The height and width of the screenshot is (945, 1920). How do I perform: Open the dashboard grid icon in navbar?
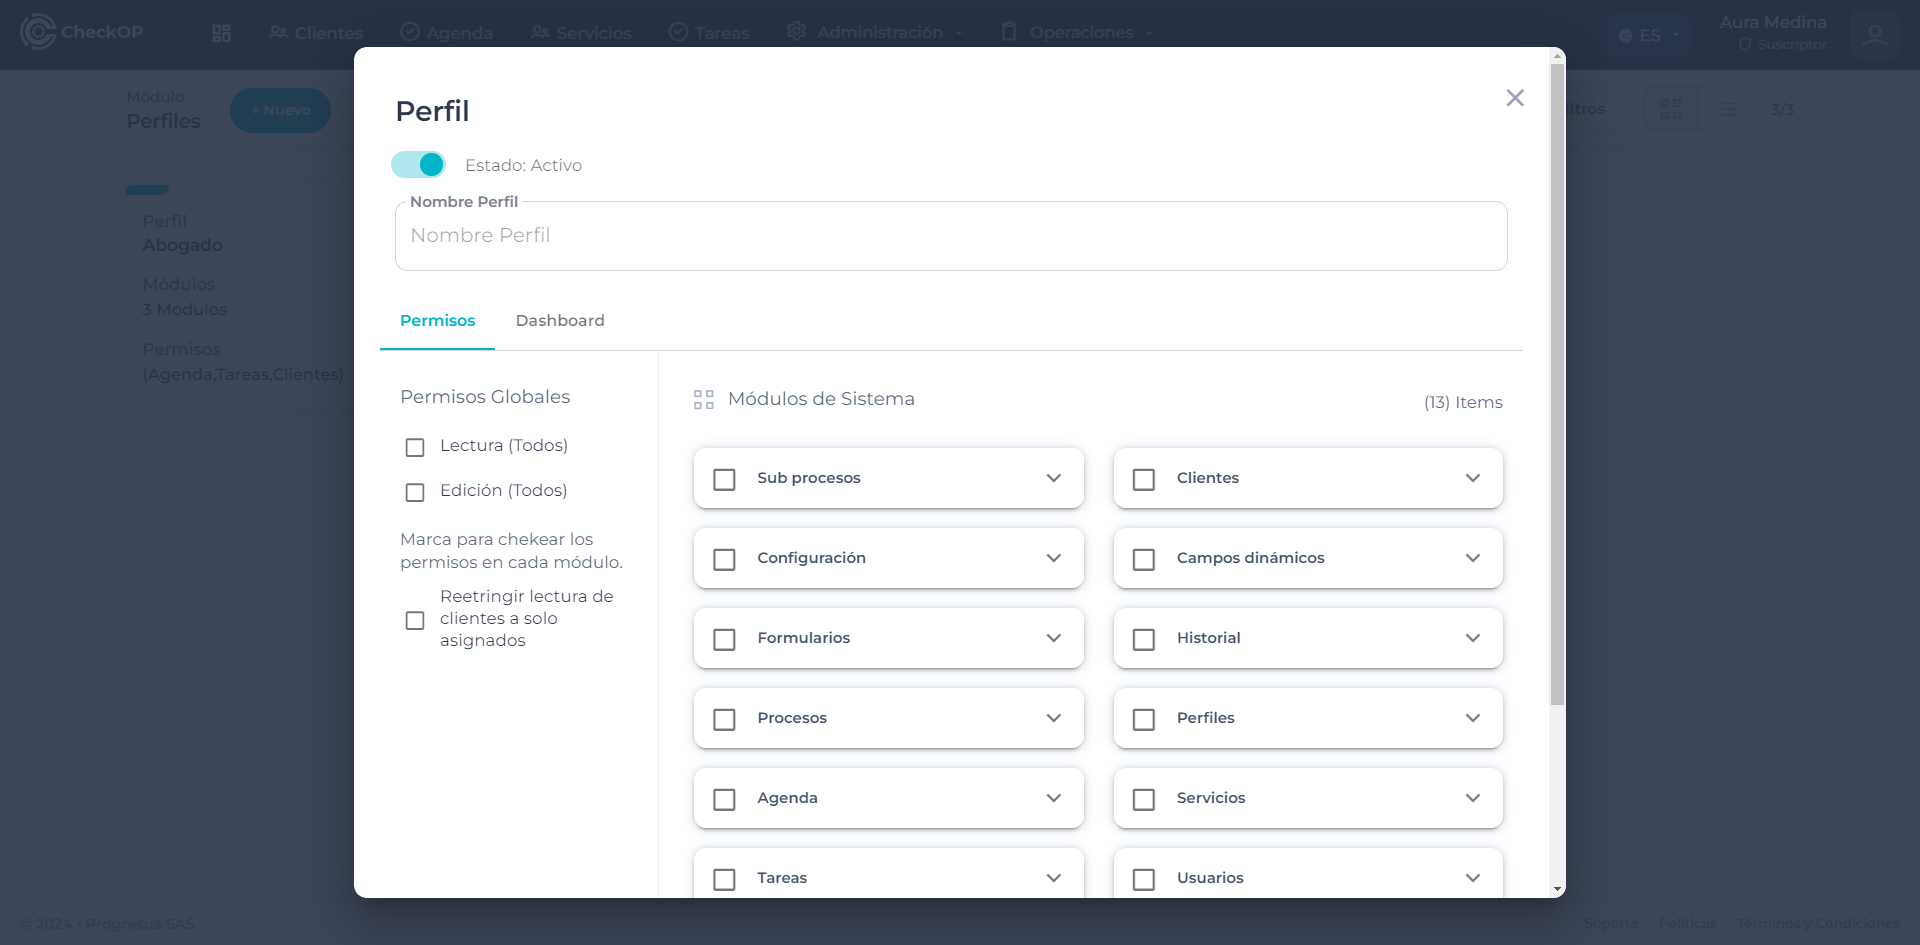click(221, 33)
